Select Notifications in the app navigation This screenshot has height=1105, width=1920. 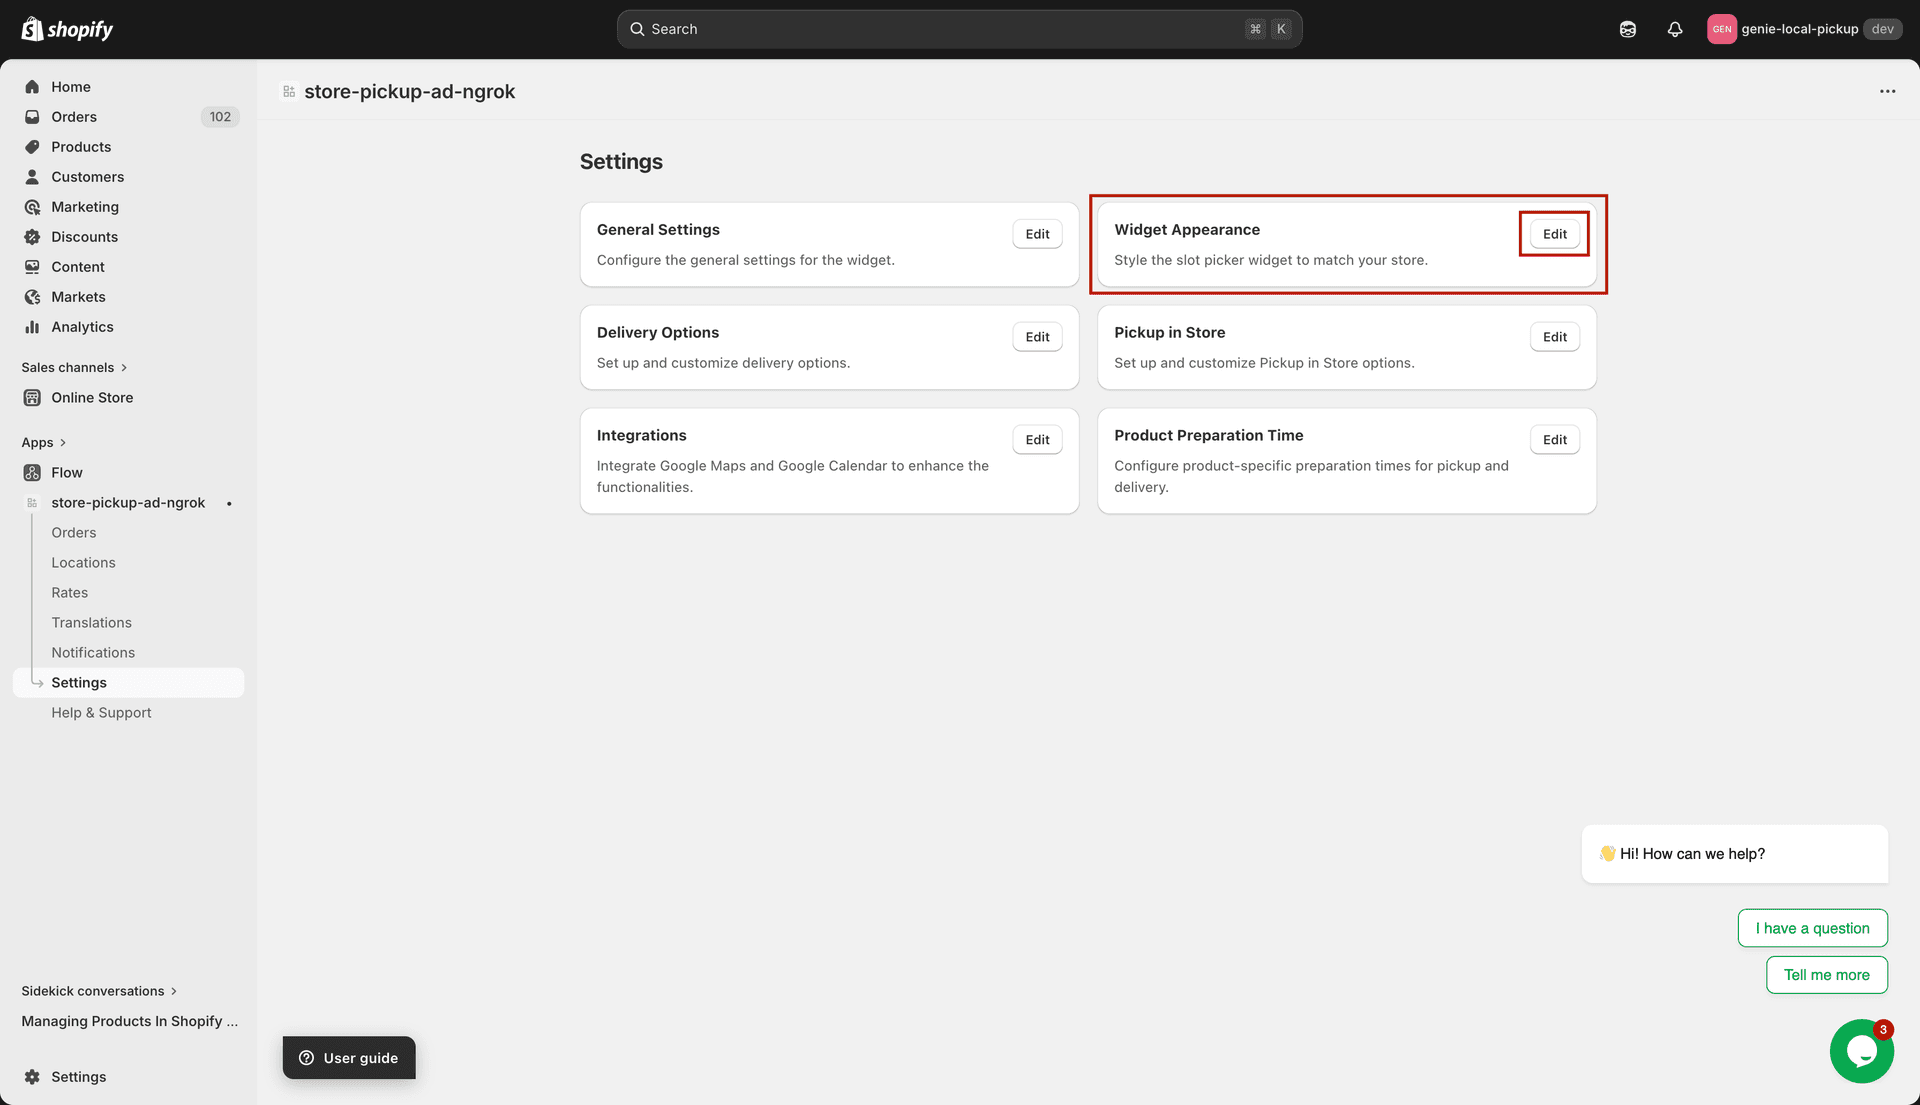[93, 652]
